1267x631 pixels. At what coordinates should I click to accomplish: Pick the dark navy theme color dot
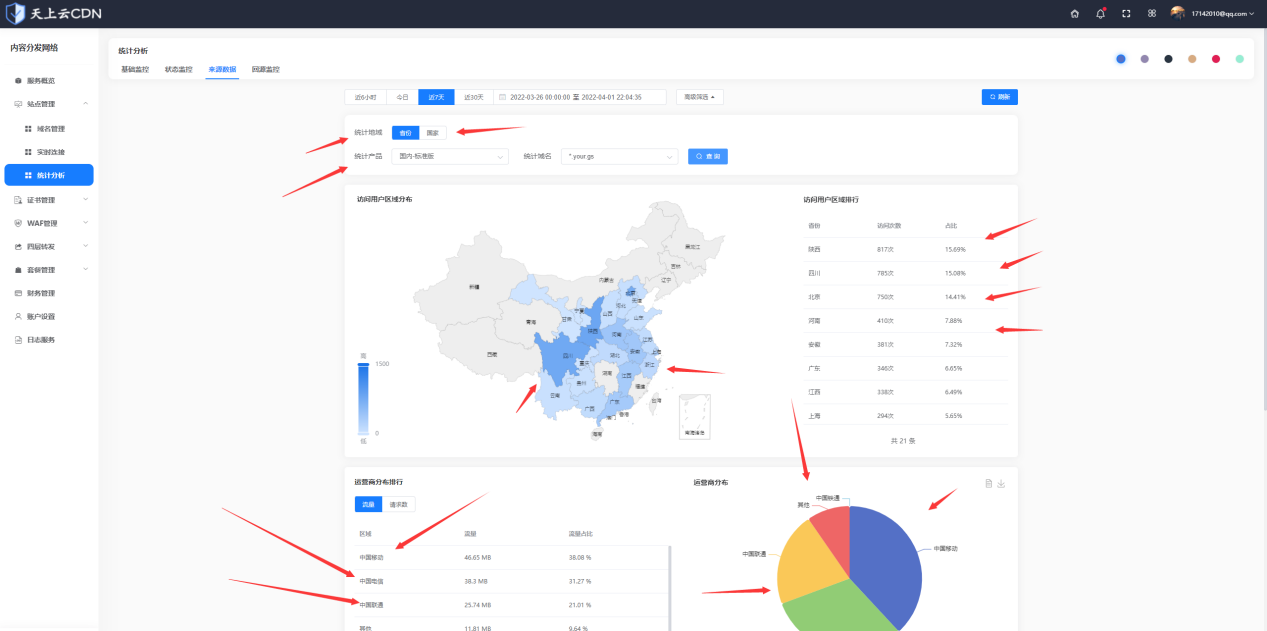(1168, 59)
